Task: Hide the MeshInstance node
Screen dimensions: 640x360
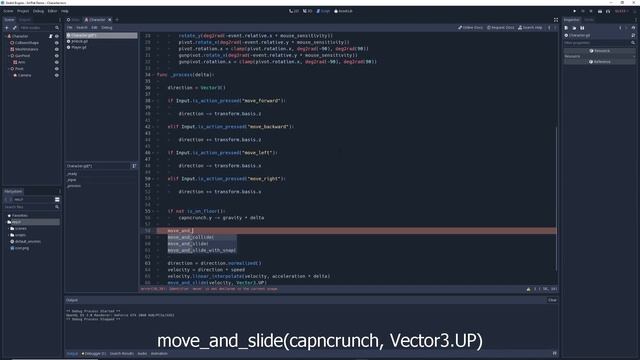Action: tap(57, 49)
